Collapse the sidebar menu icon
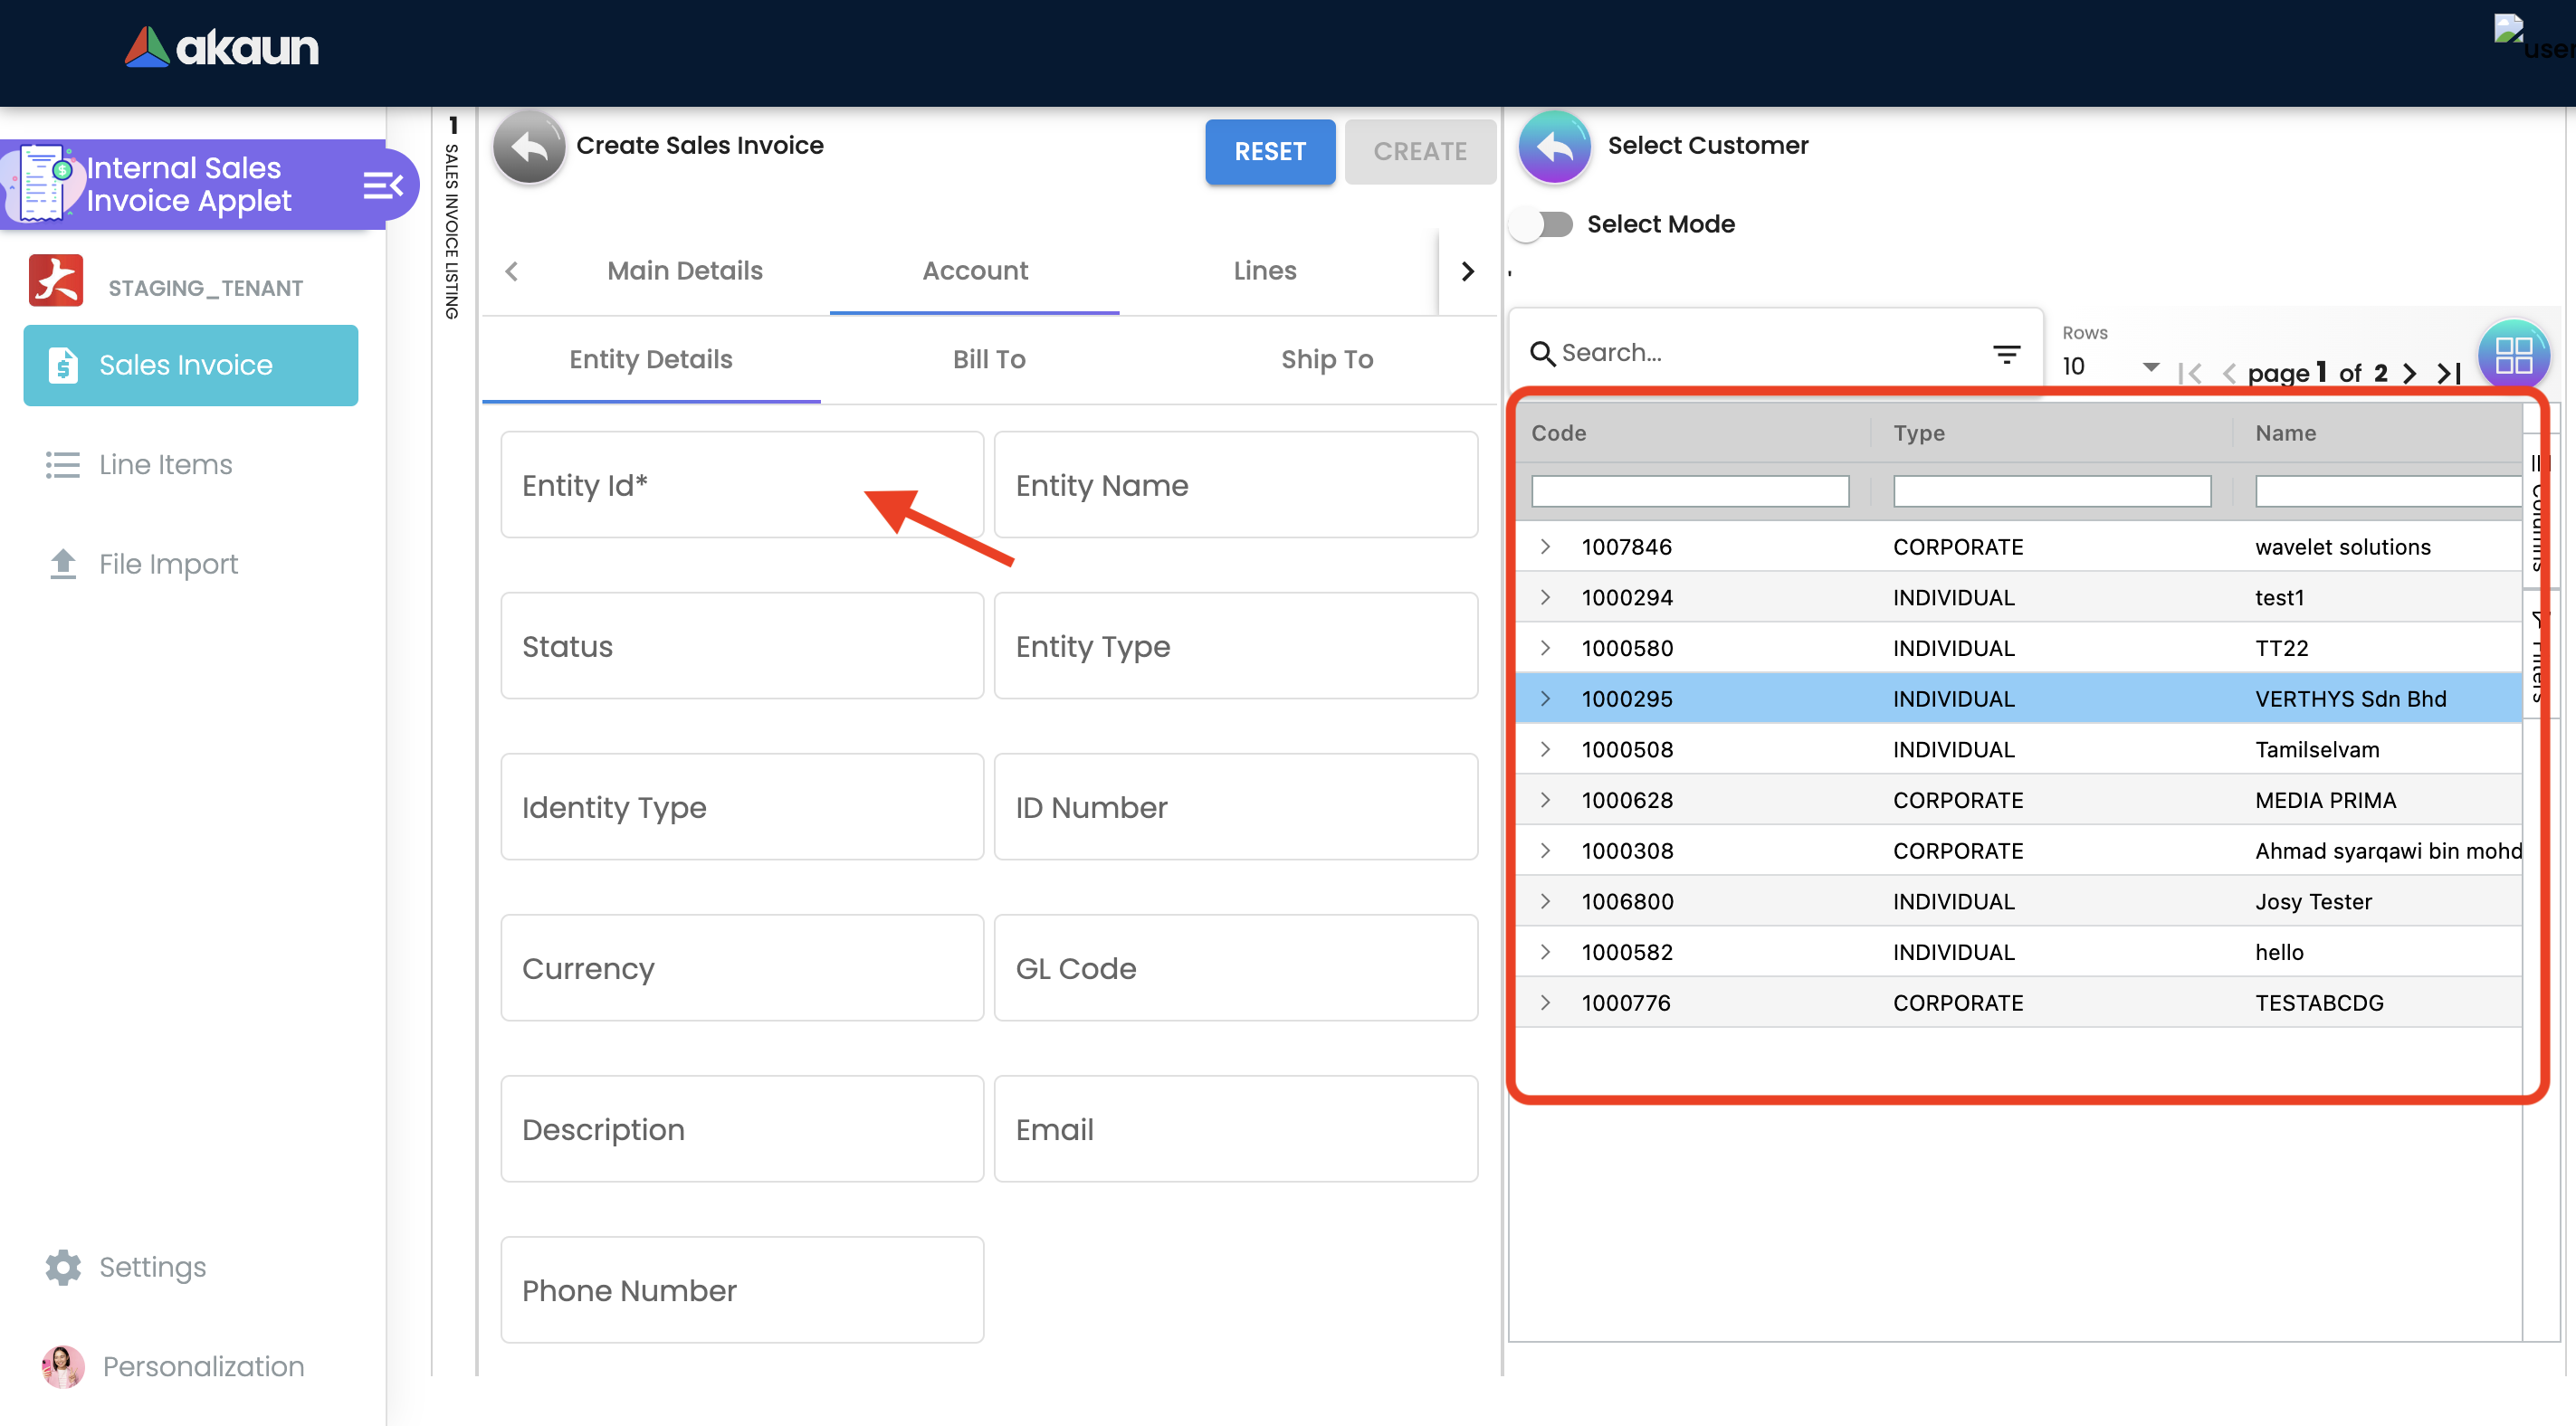Viewport: 2576px width, 1426px height. pyautogui.click(x=382, y=185)
